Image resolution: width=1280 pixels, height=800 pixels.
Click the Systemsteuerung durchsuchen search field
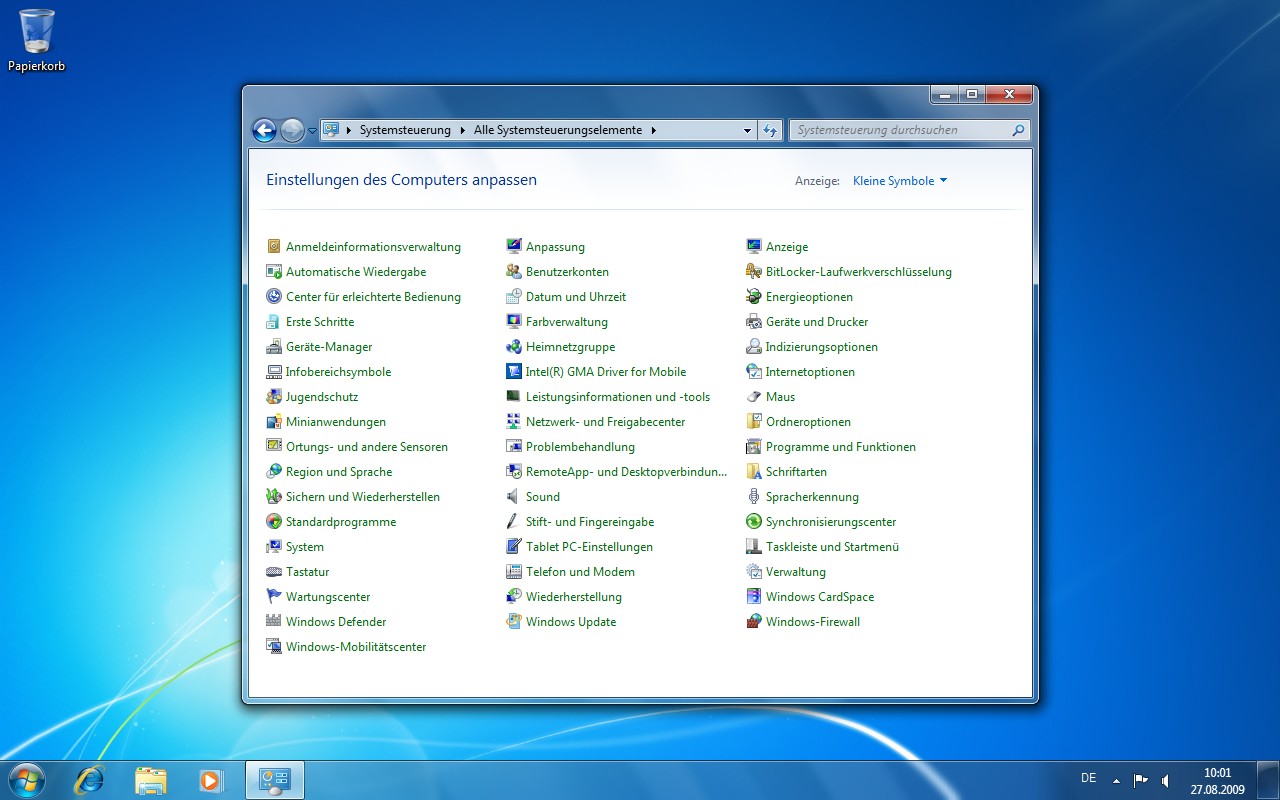(x=900, y=129)
